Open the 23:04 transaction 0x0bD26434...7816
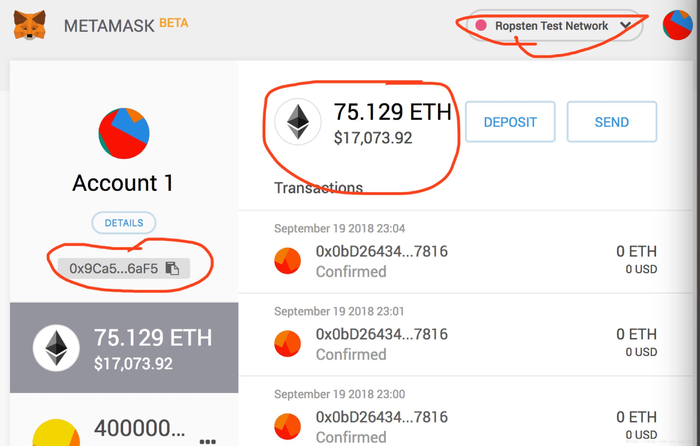700x446 pixels. click(466, 252)
